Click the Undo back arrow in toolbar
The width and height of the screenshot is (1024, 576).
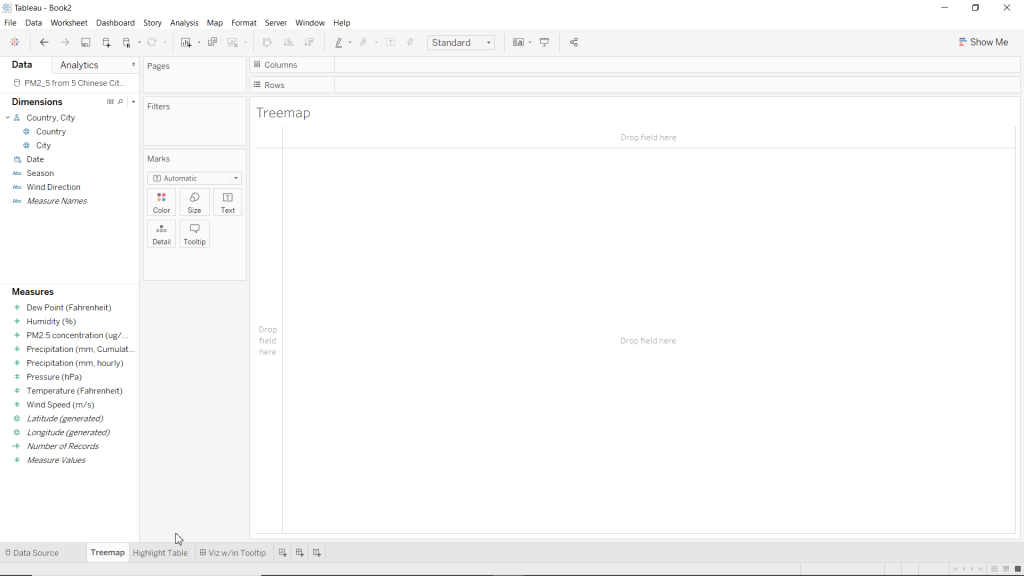[44, 43]
